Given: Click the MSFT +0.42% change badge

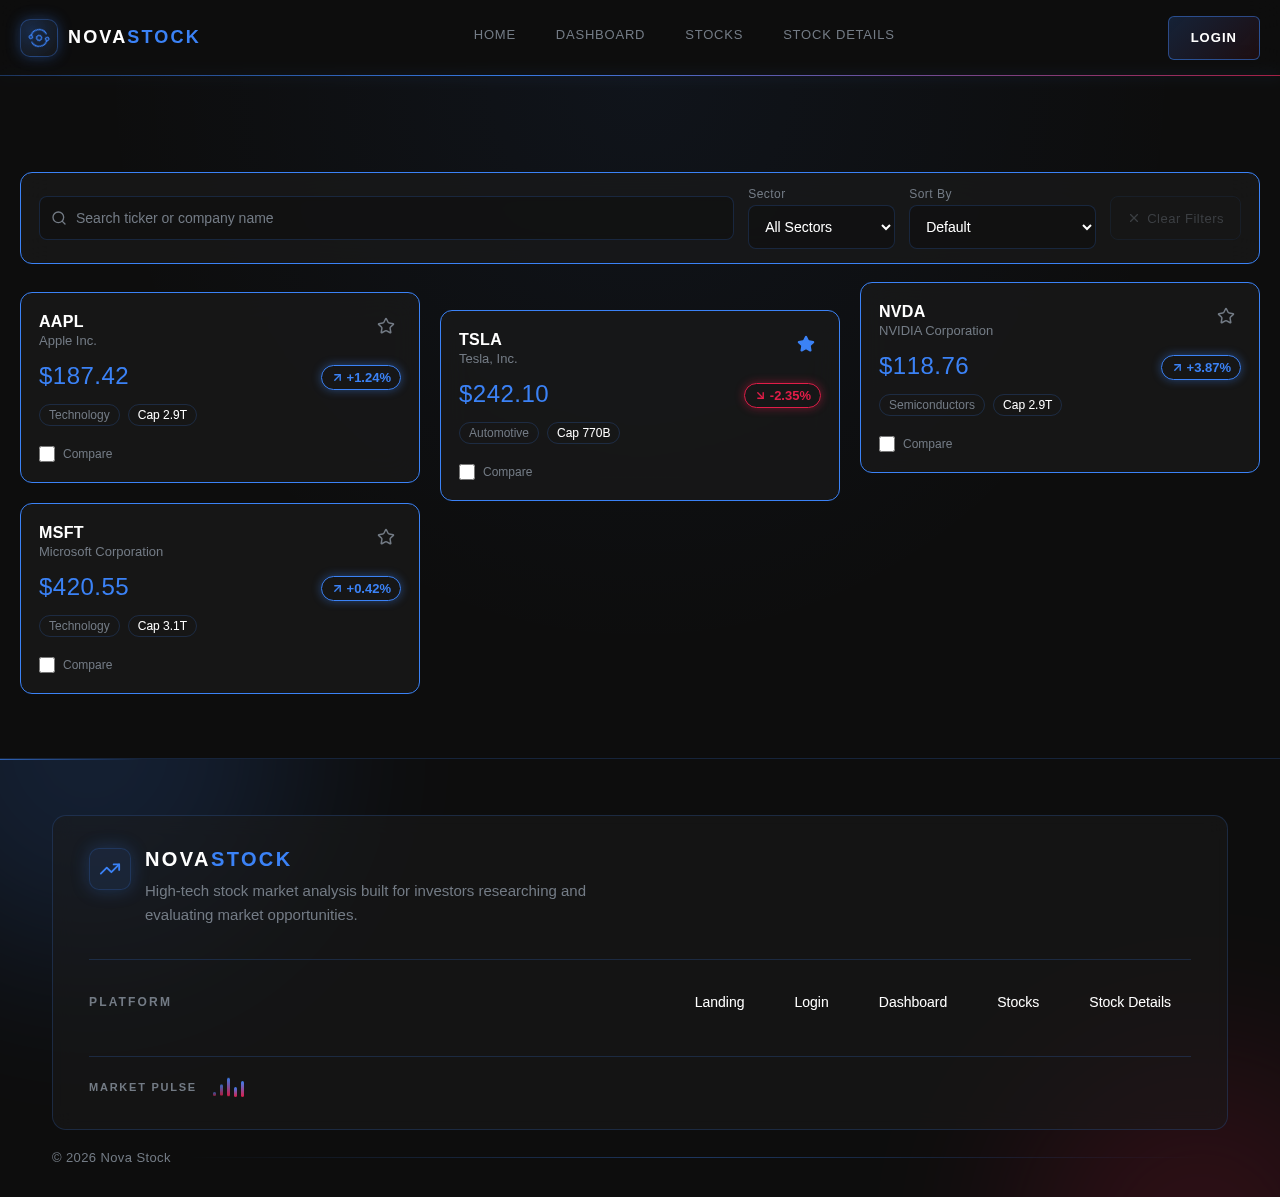Looking at the screenshot, I should pos(361,589).
